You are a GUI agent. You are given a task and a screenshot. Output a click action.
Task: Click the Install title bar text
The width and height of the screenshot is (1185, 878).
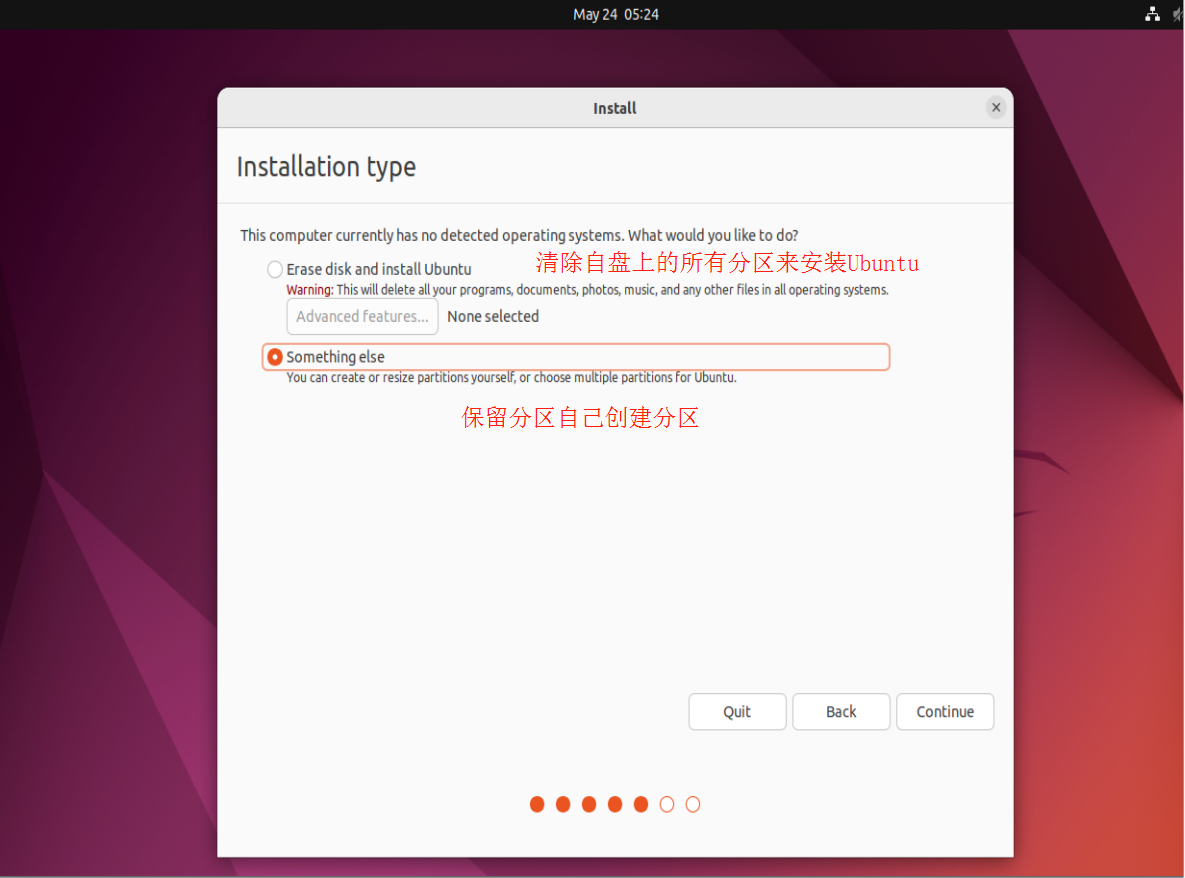coord(614,108)
